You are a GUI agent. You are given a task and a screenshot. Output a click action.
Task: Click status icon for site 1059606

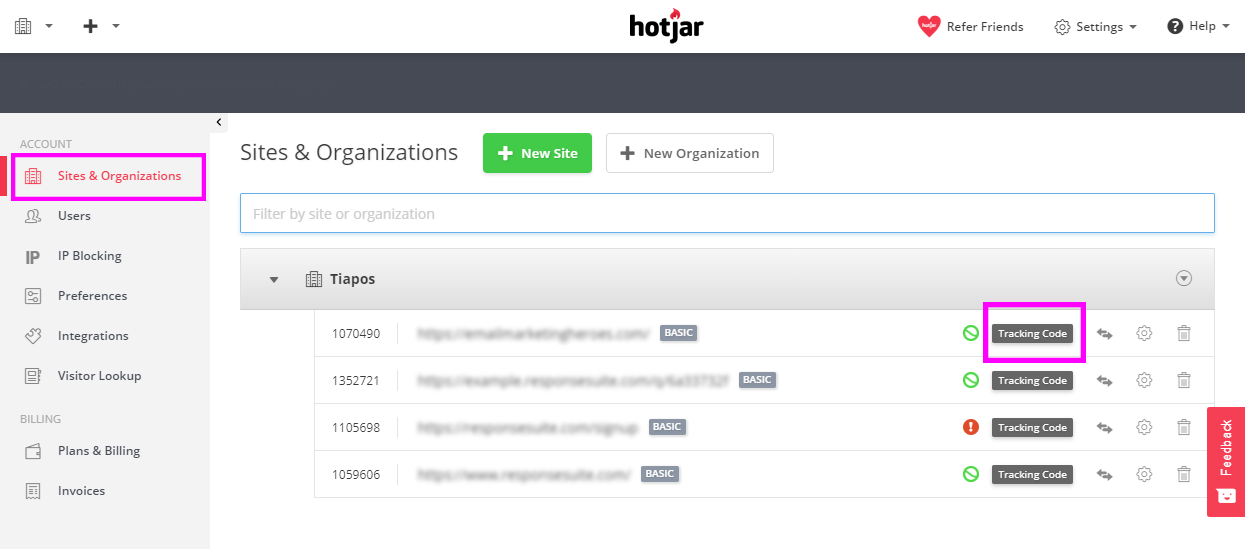[970, 474]
